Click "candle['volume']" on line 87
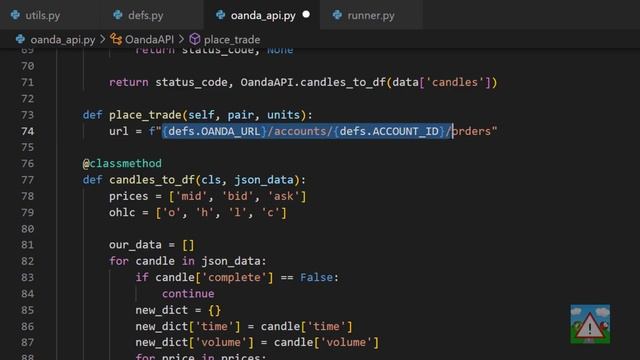 tap(326, 342)
